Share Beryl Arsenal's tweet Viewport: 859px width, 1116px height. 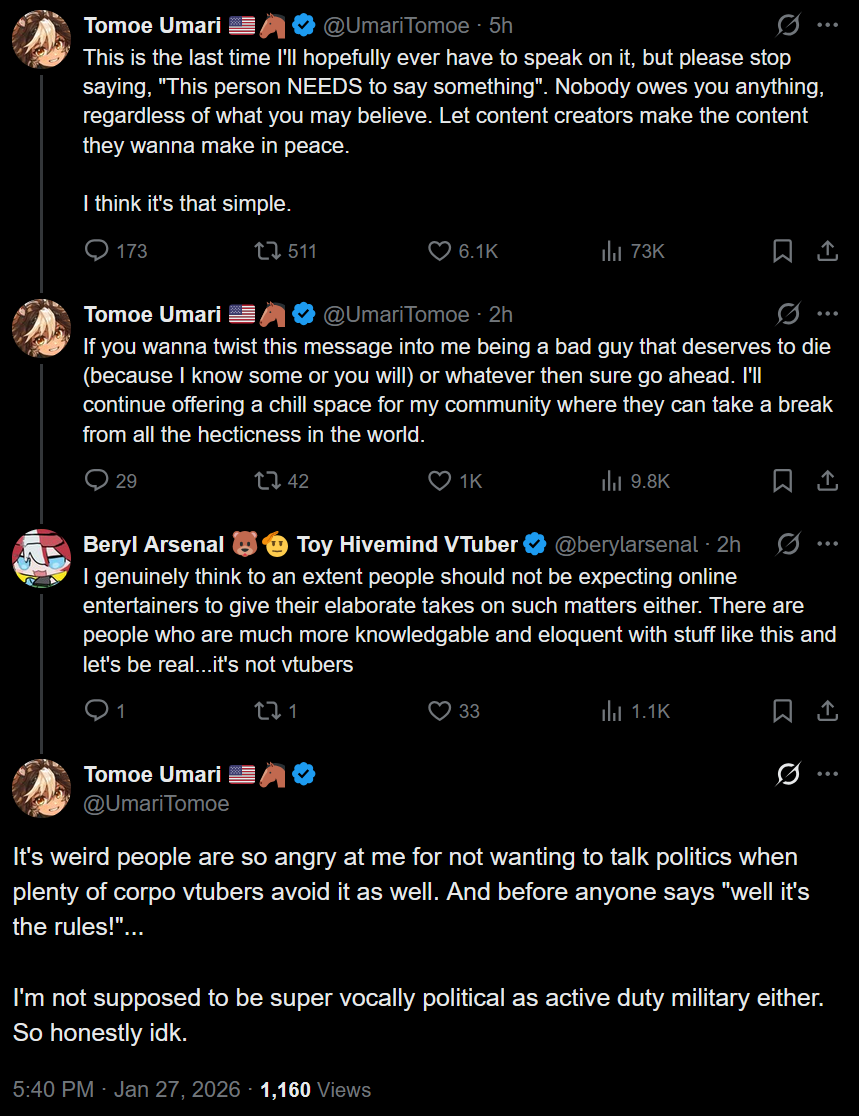827,711
